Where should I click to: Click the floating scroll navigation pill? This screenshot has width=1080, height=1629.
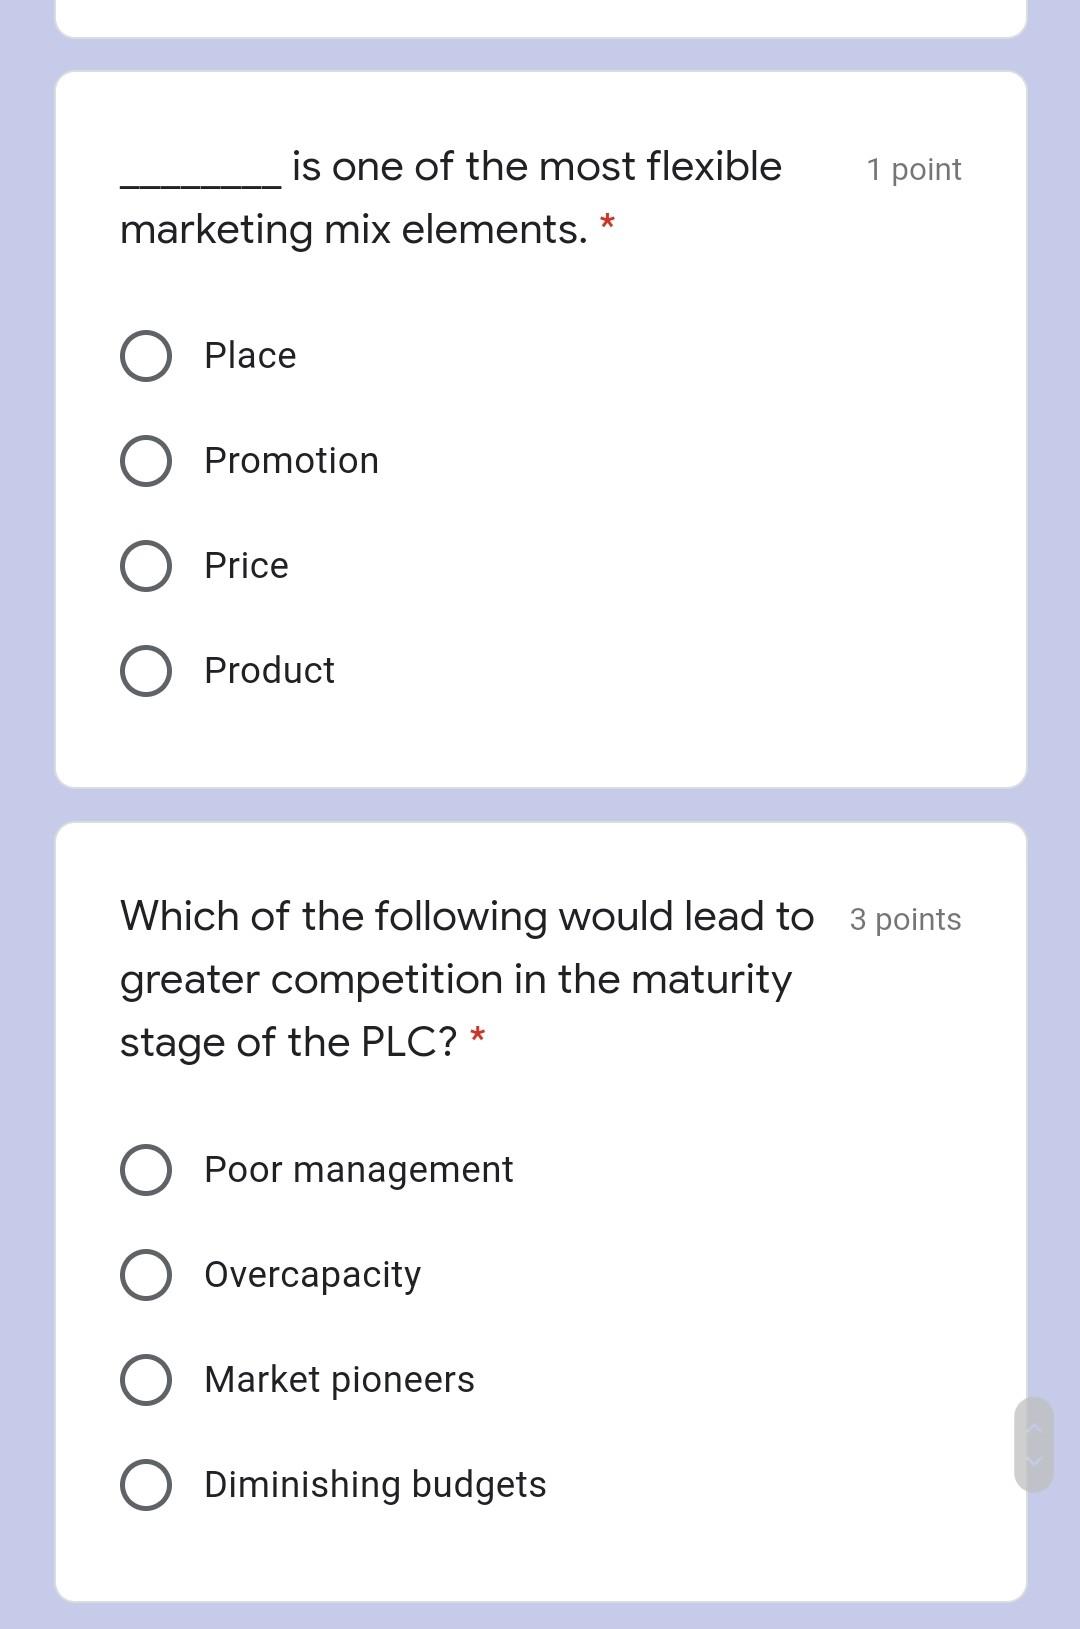point(1036,1440)
